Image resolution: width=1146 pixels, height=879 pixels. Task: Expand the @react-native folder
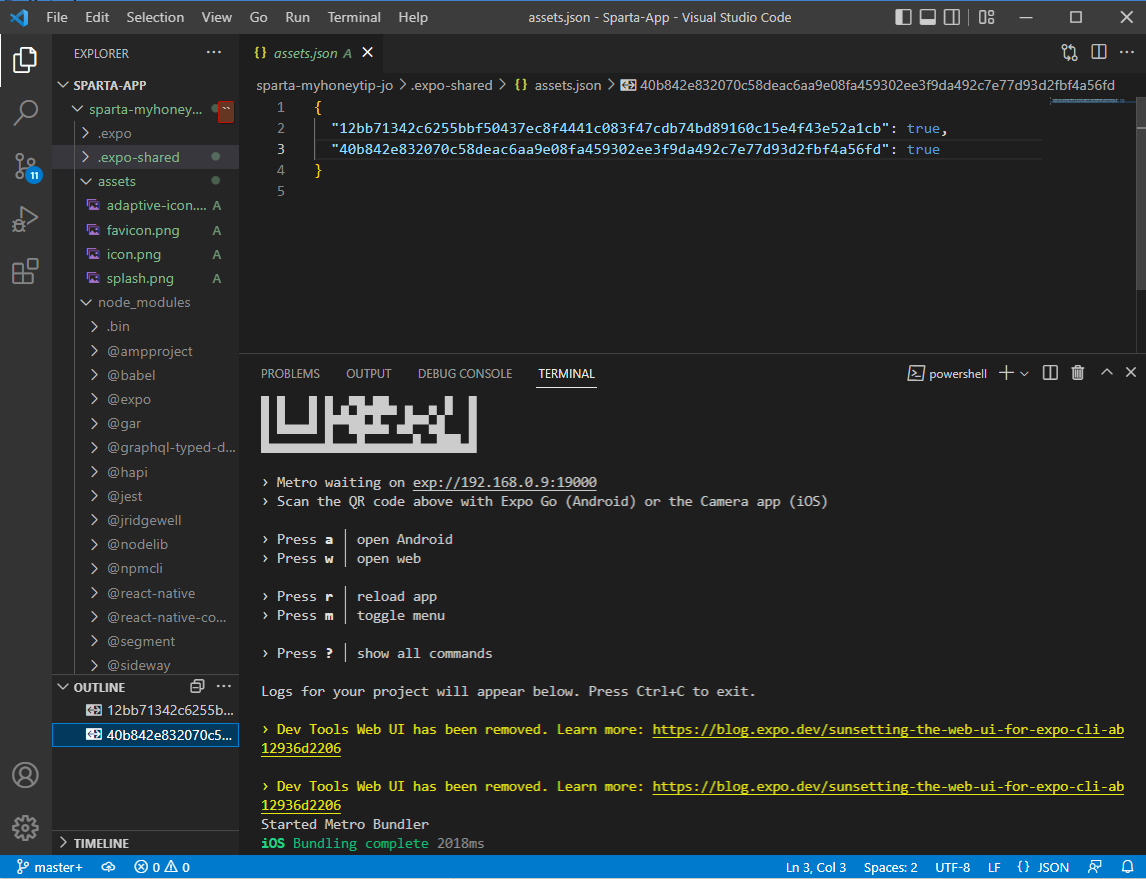(145, 593)
